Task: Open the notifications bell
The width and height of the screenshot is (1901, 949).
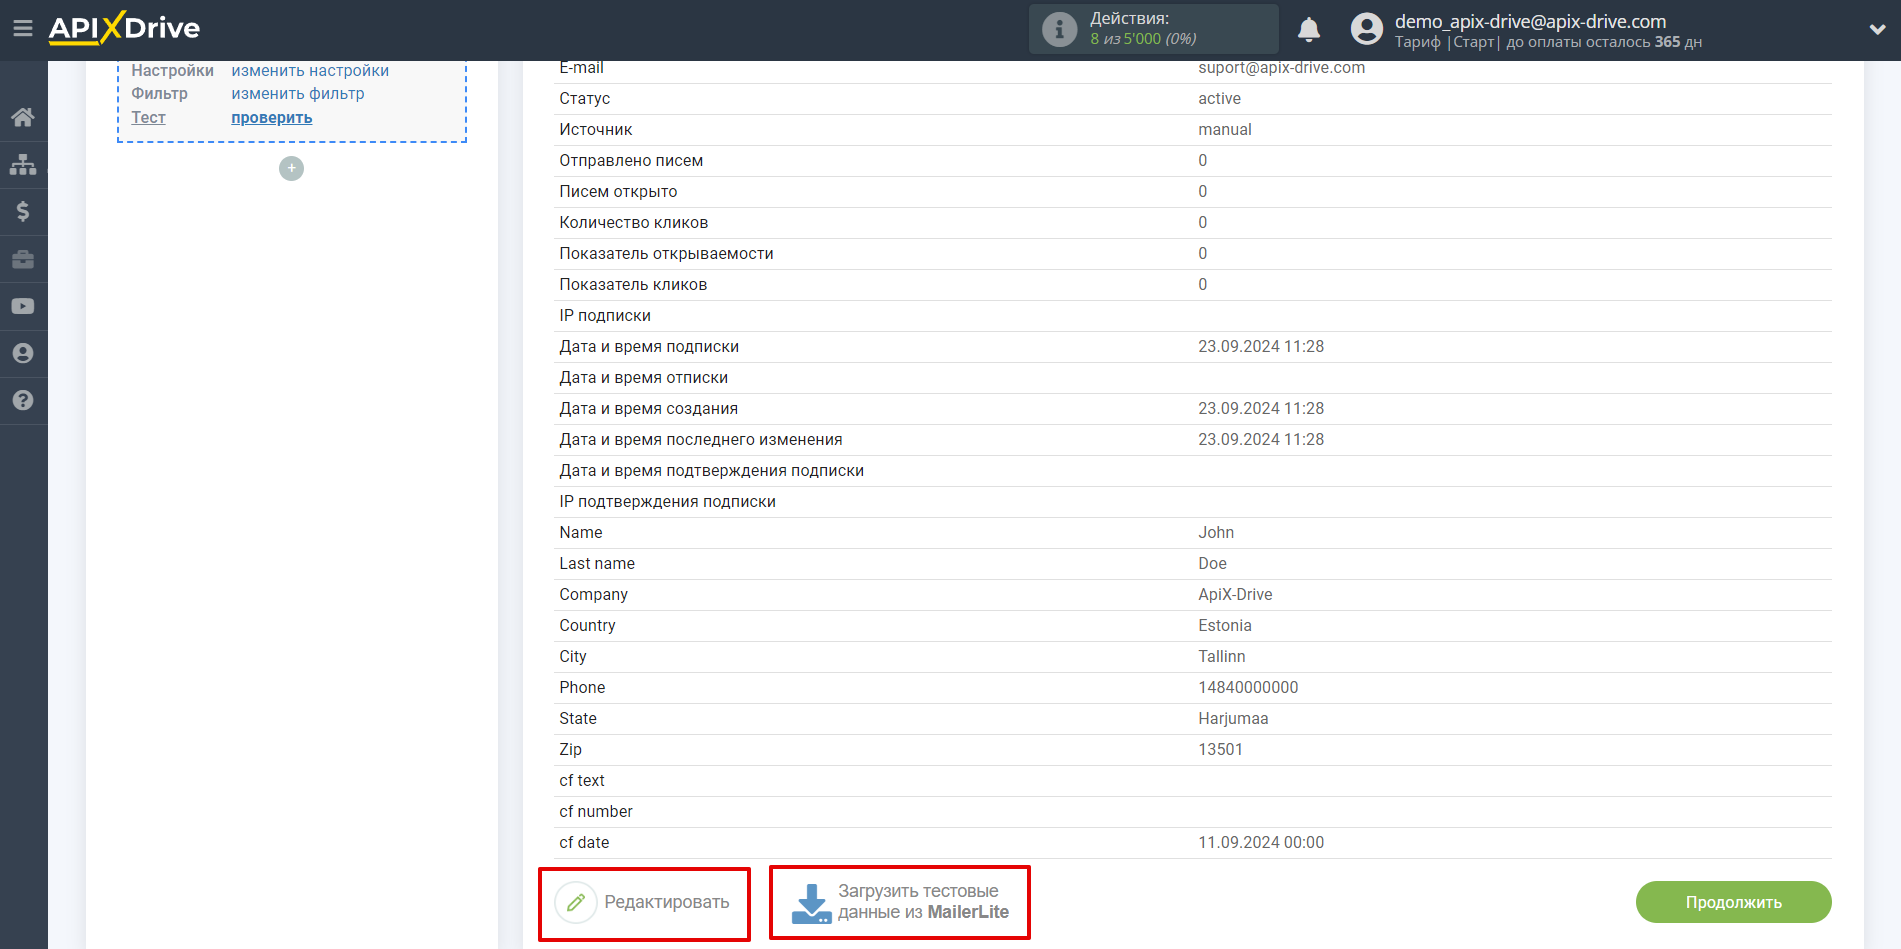Action: 1309,30
